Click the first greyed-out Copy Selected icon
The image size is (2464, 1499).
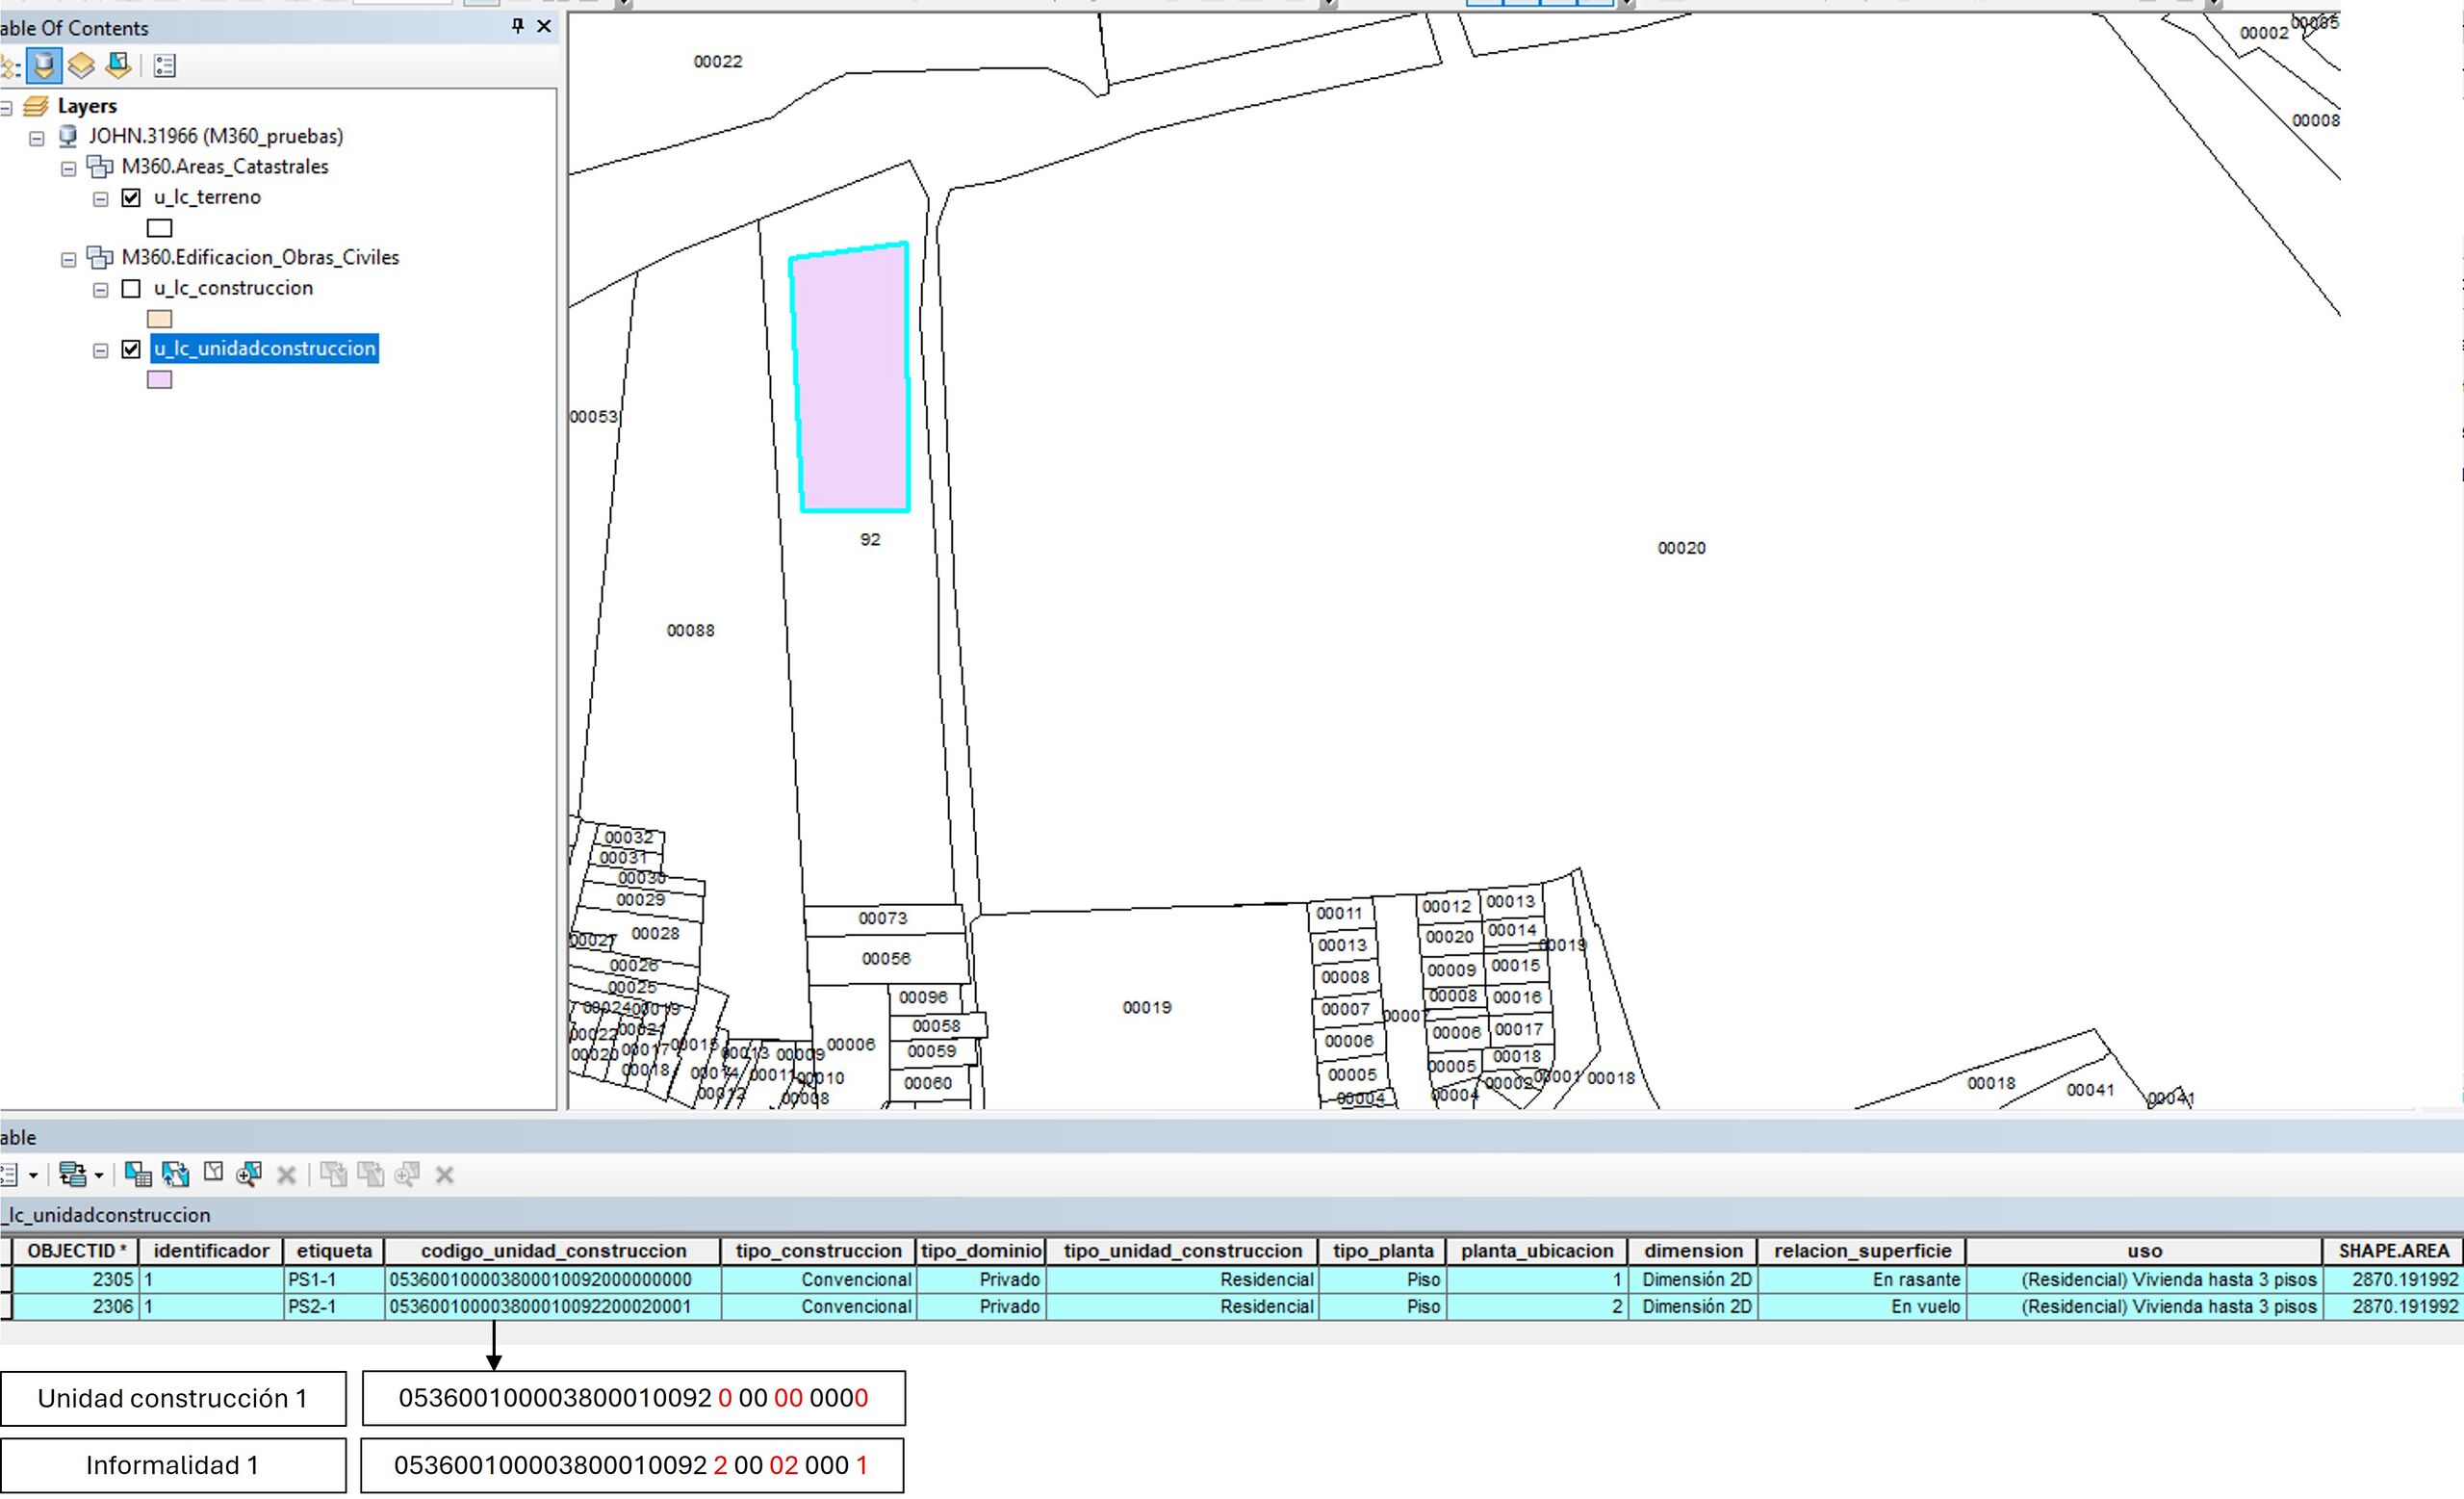[334, 1174]
